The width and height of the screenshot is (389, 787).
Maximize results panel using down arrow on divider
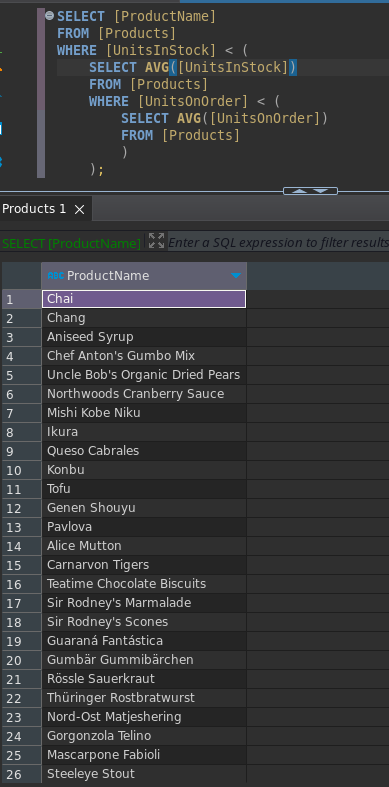pyautogui.click(x=321, y=191)
